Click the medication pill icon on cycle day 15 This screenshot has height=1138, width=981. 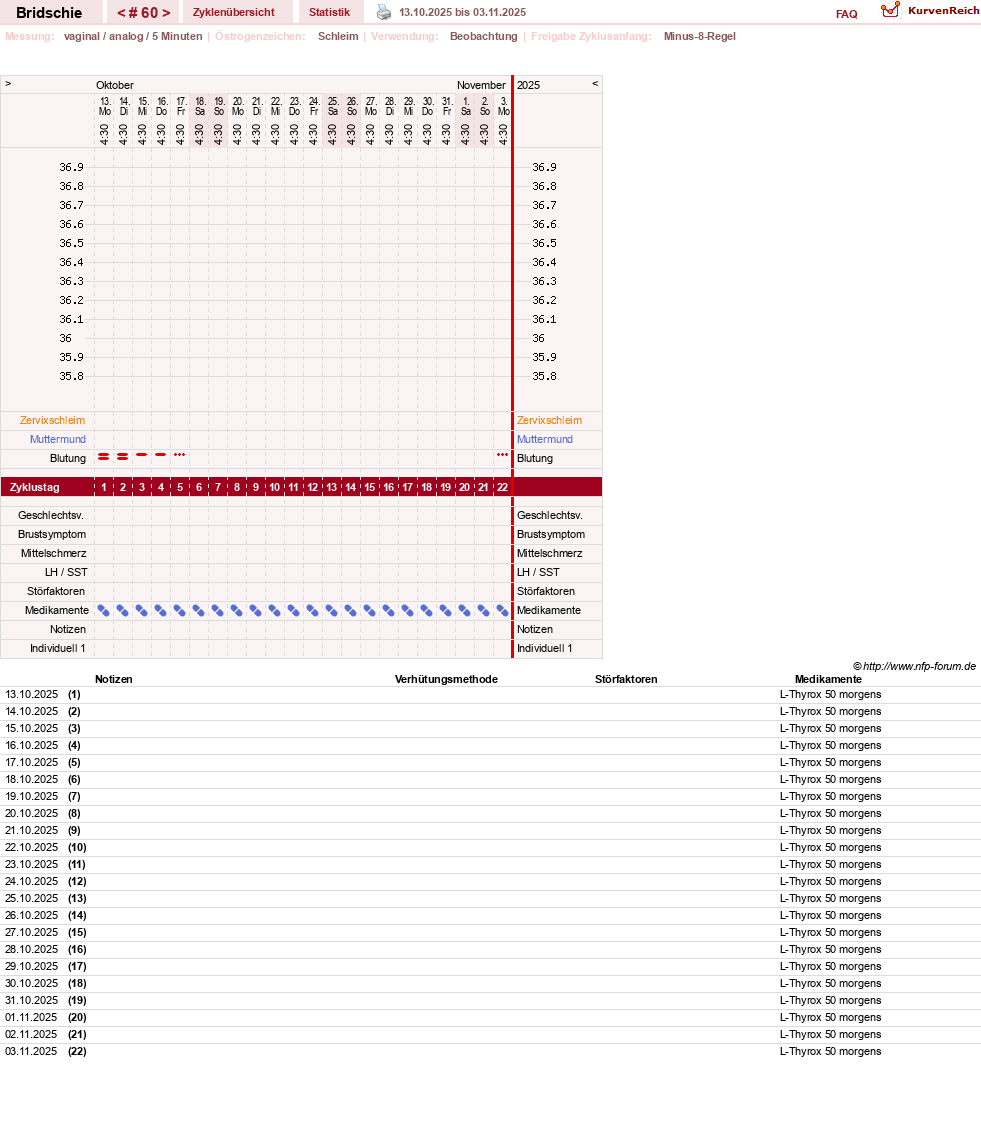click(x=369, y=610)
